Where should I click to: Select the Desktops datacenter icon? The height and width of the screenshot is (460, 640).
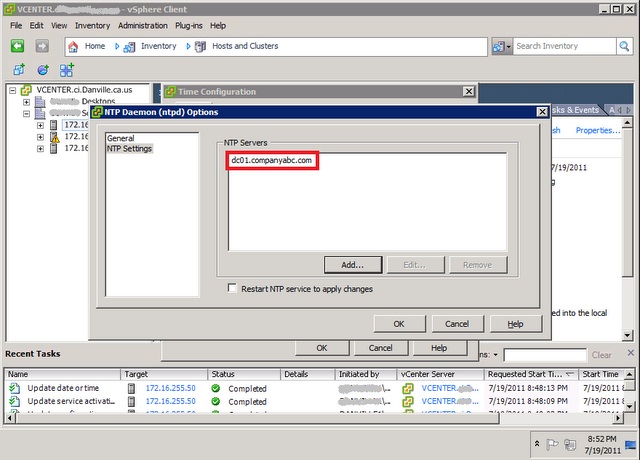[40, 101]
